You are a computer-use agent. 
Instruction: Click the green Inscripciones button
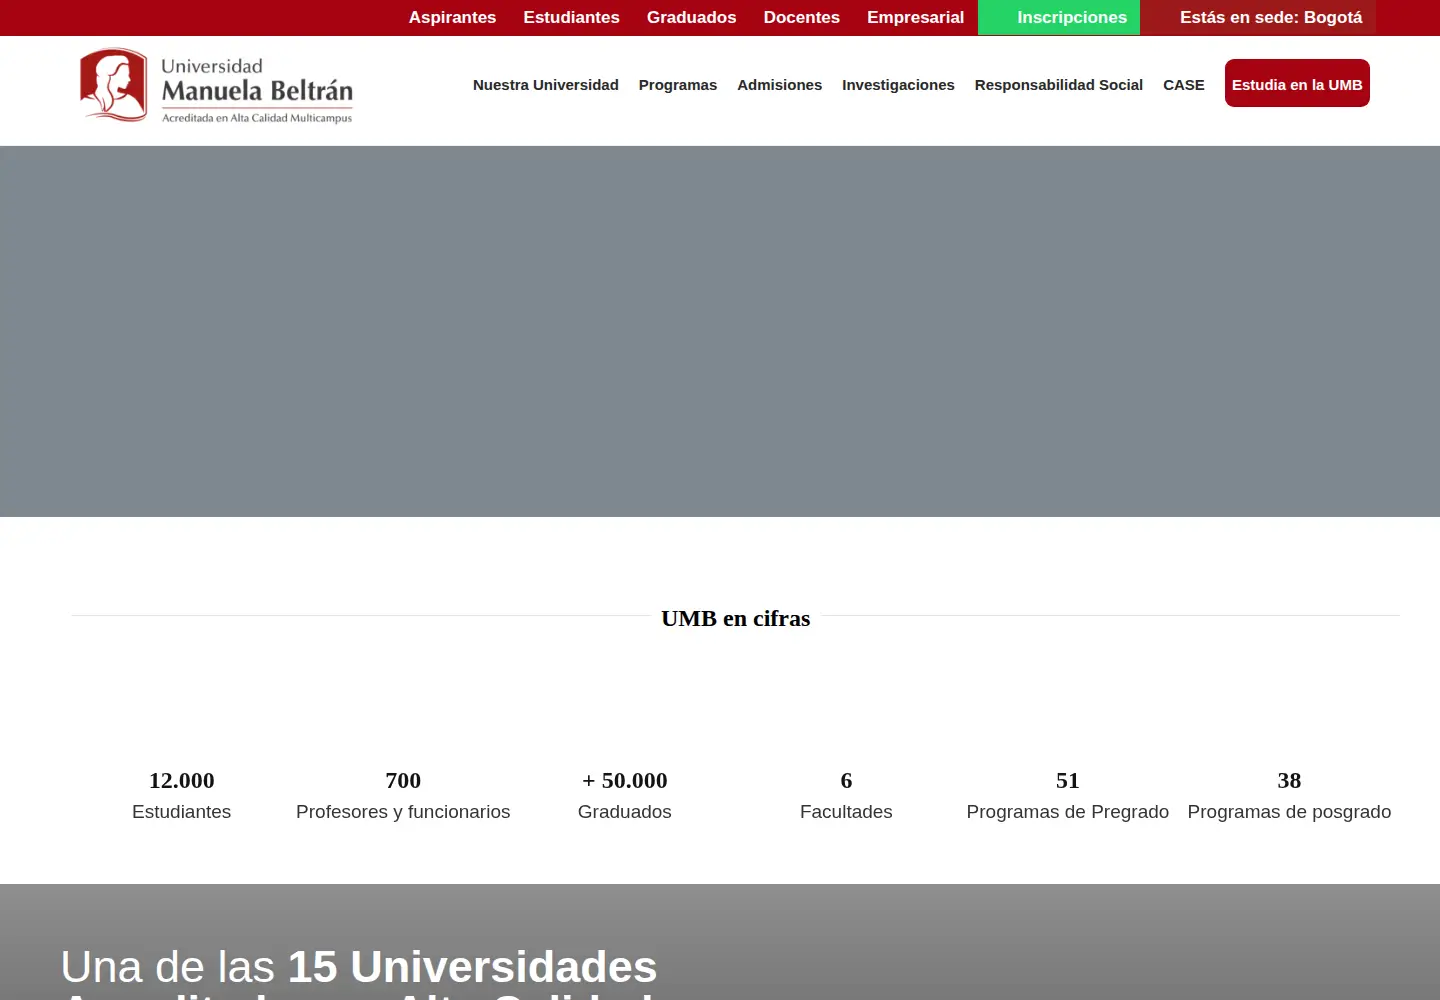pyautogui.click(x=1059, y=17)
